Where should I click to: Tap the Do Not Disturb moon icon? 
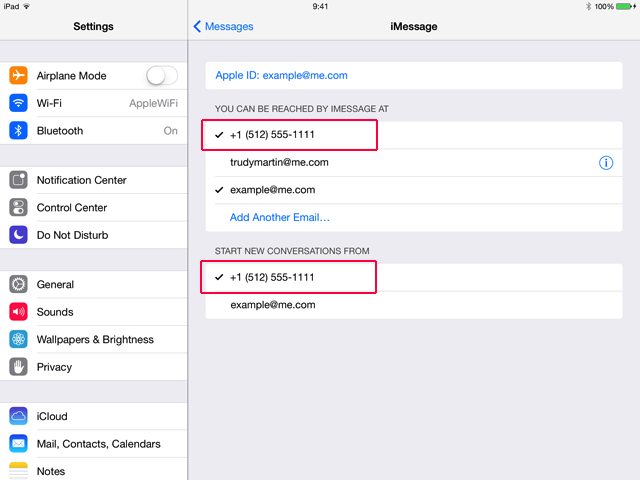[18, 235]
